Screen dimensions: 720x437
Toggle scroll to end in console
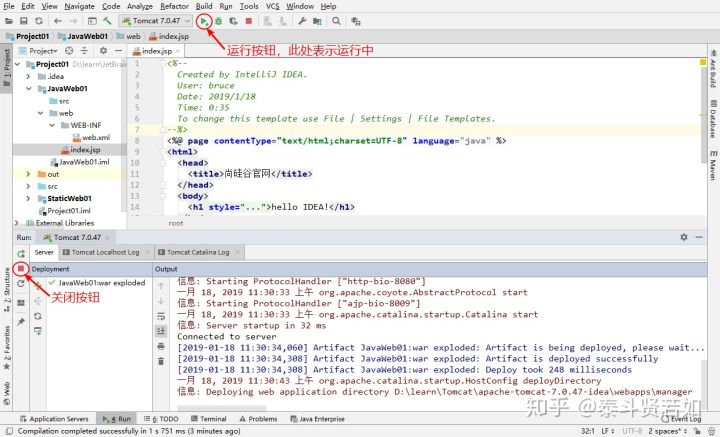click(x=161, y=330)
